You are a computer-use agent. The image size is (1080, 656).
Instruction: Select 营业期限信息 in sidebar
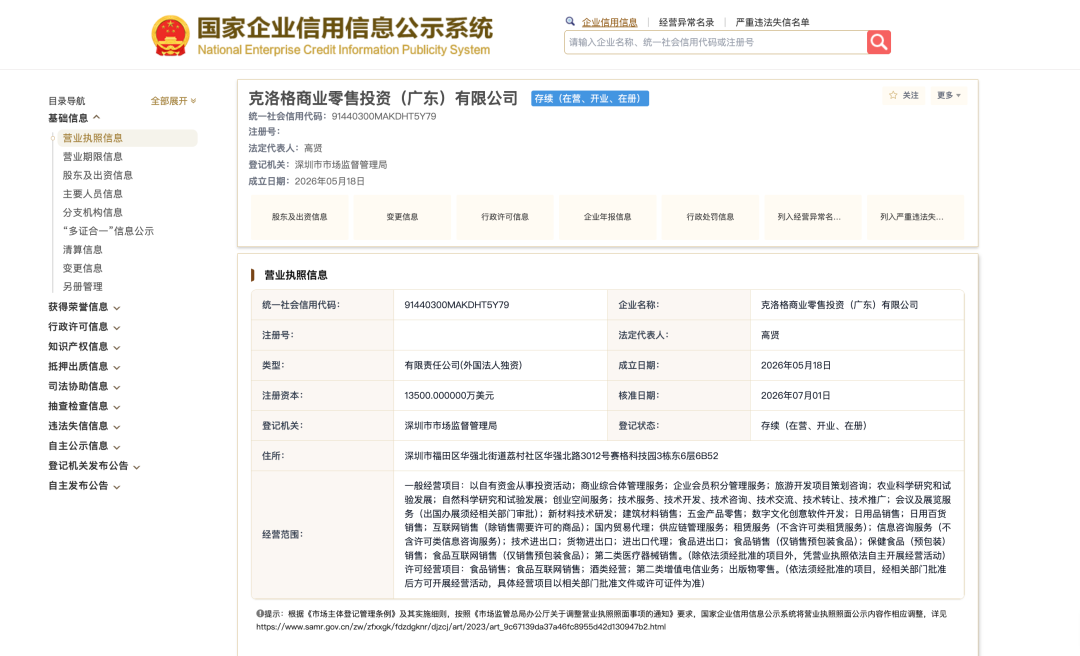pyautogui.click(x=92, y=156)
